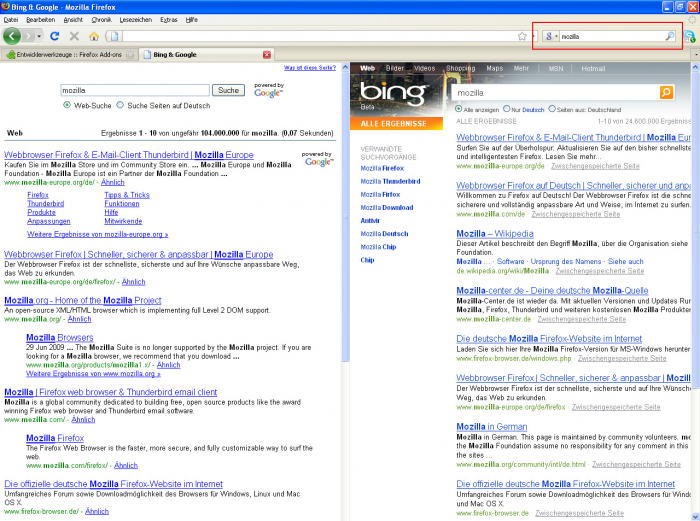The width and height of the screenshot is (700, 521).
Task: Open the Hilfe menu
Action: [192, 20]
